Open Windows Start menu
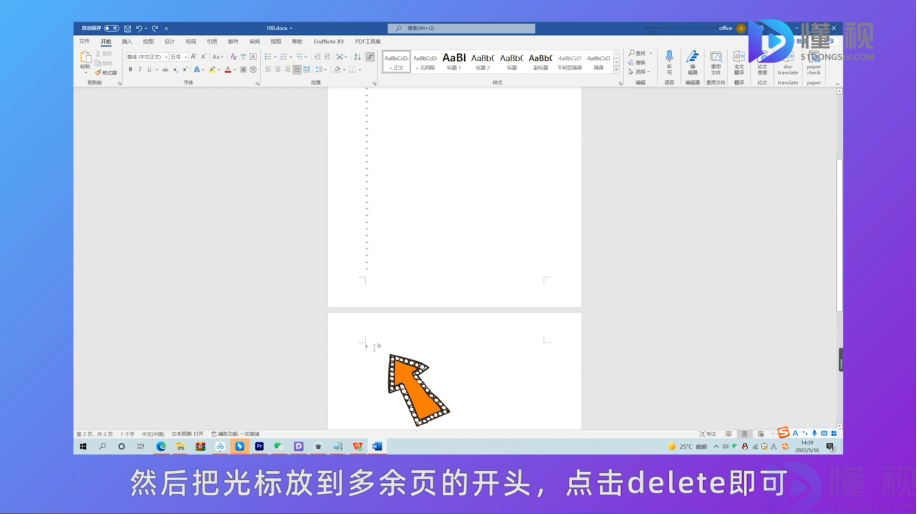The width and height of the screenshot is (917, 514). [x=83, y=447]
